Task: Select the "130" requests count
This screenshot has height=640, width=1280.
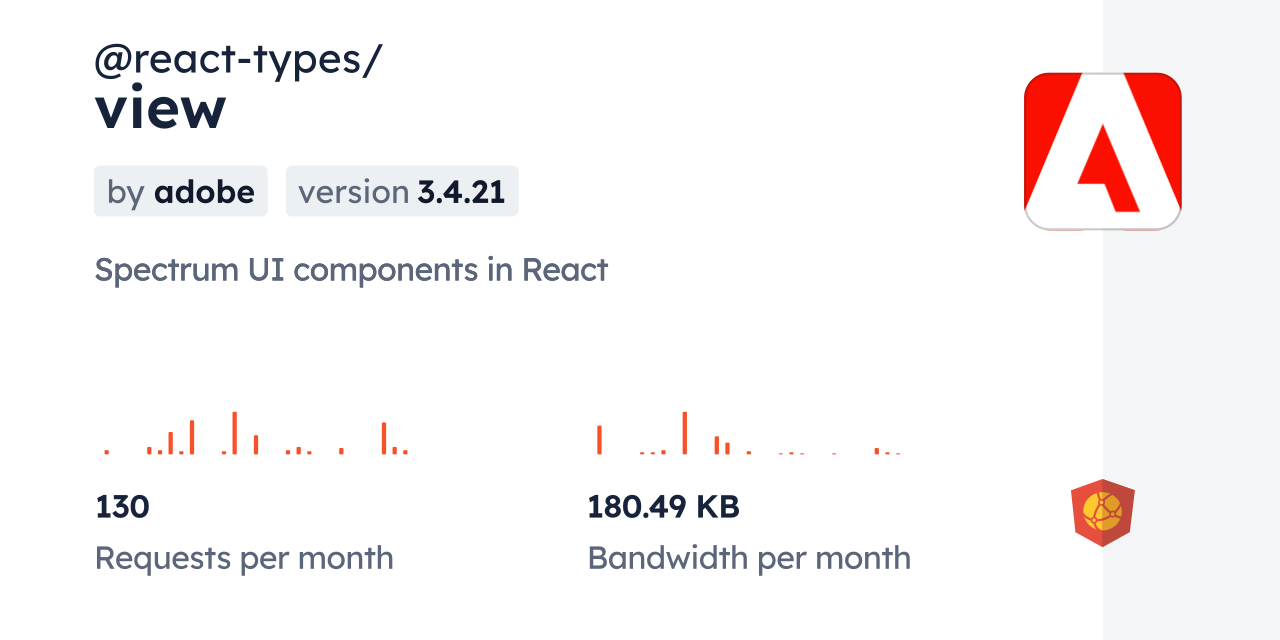Action: click(122, 507)
